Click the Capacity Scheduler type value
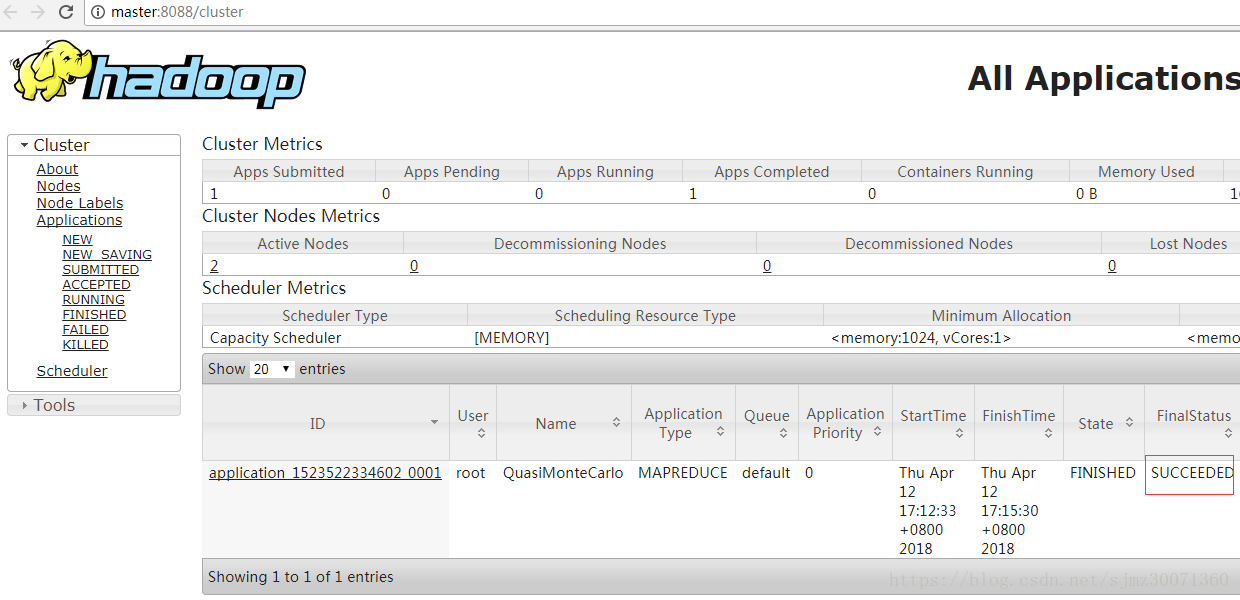Viewport: 1240px width, 600px height. tap(276, 338)
